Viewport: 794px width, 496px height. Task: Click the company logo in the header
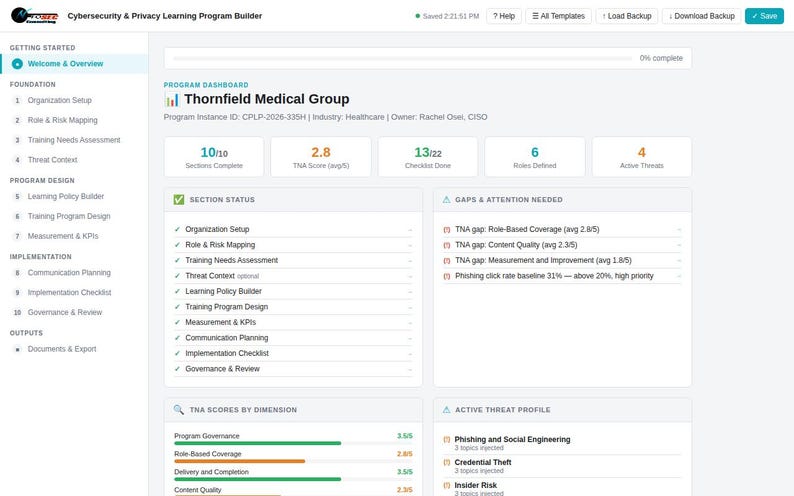34,16
